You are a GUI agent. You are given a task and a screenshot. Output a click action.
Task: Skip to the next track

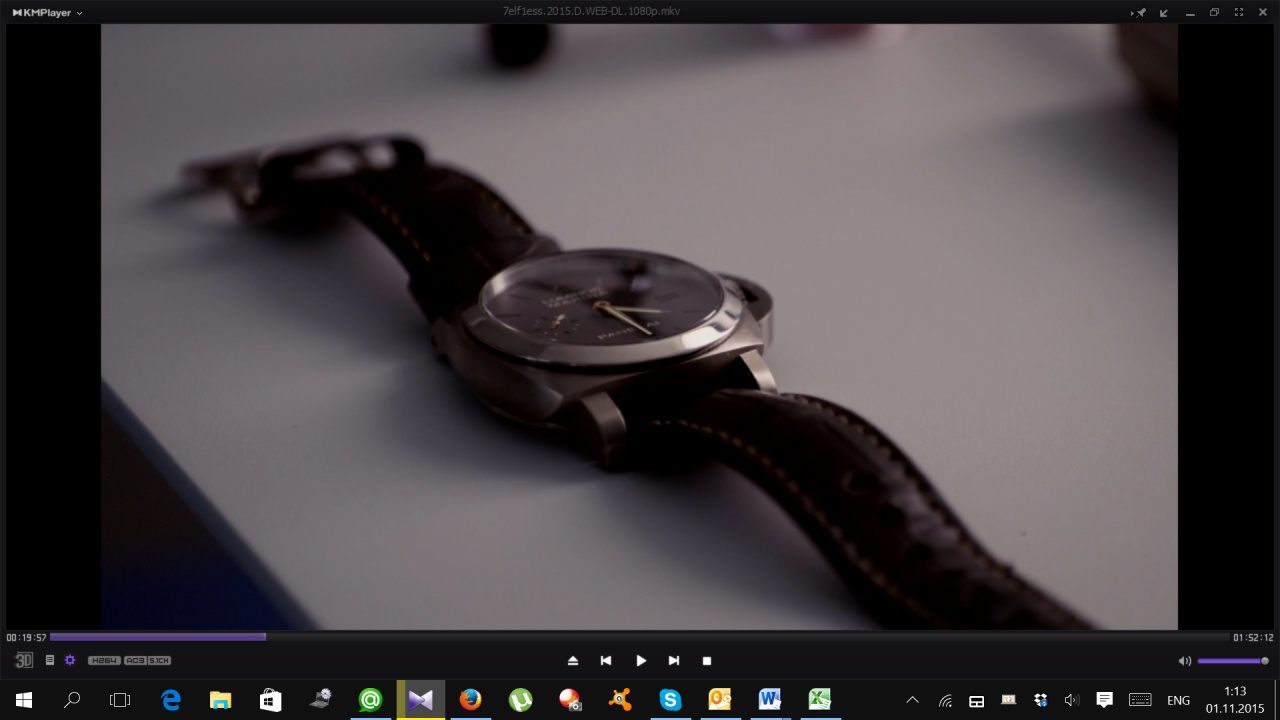[674, 661]
